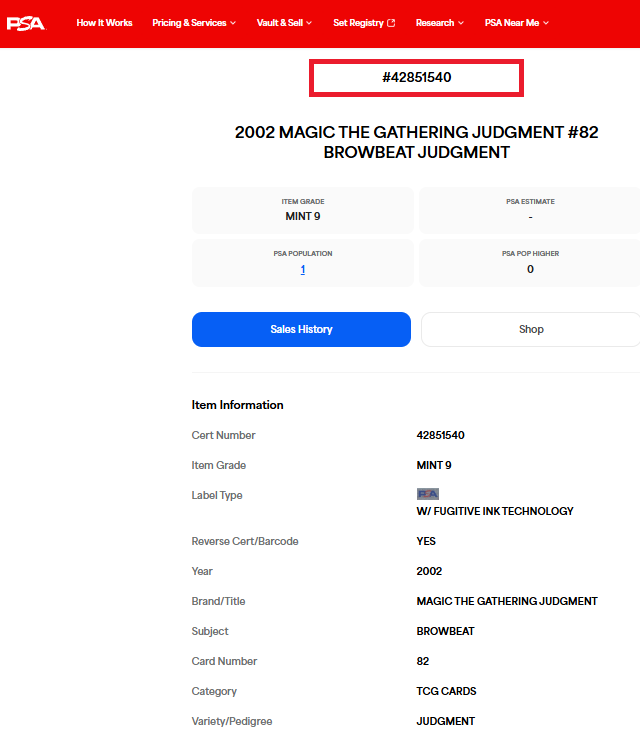Expand the PSA Near Me menu
Screen dimensions: 640x748
click(x=516, y=23)
